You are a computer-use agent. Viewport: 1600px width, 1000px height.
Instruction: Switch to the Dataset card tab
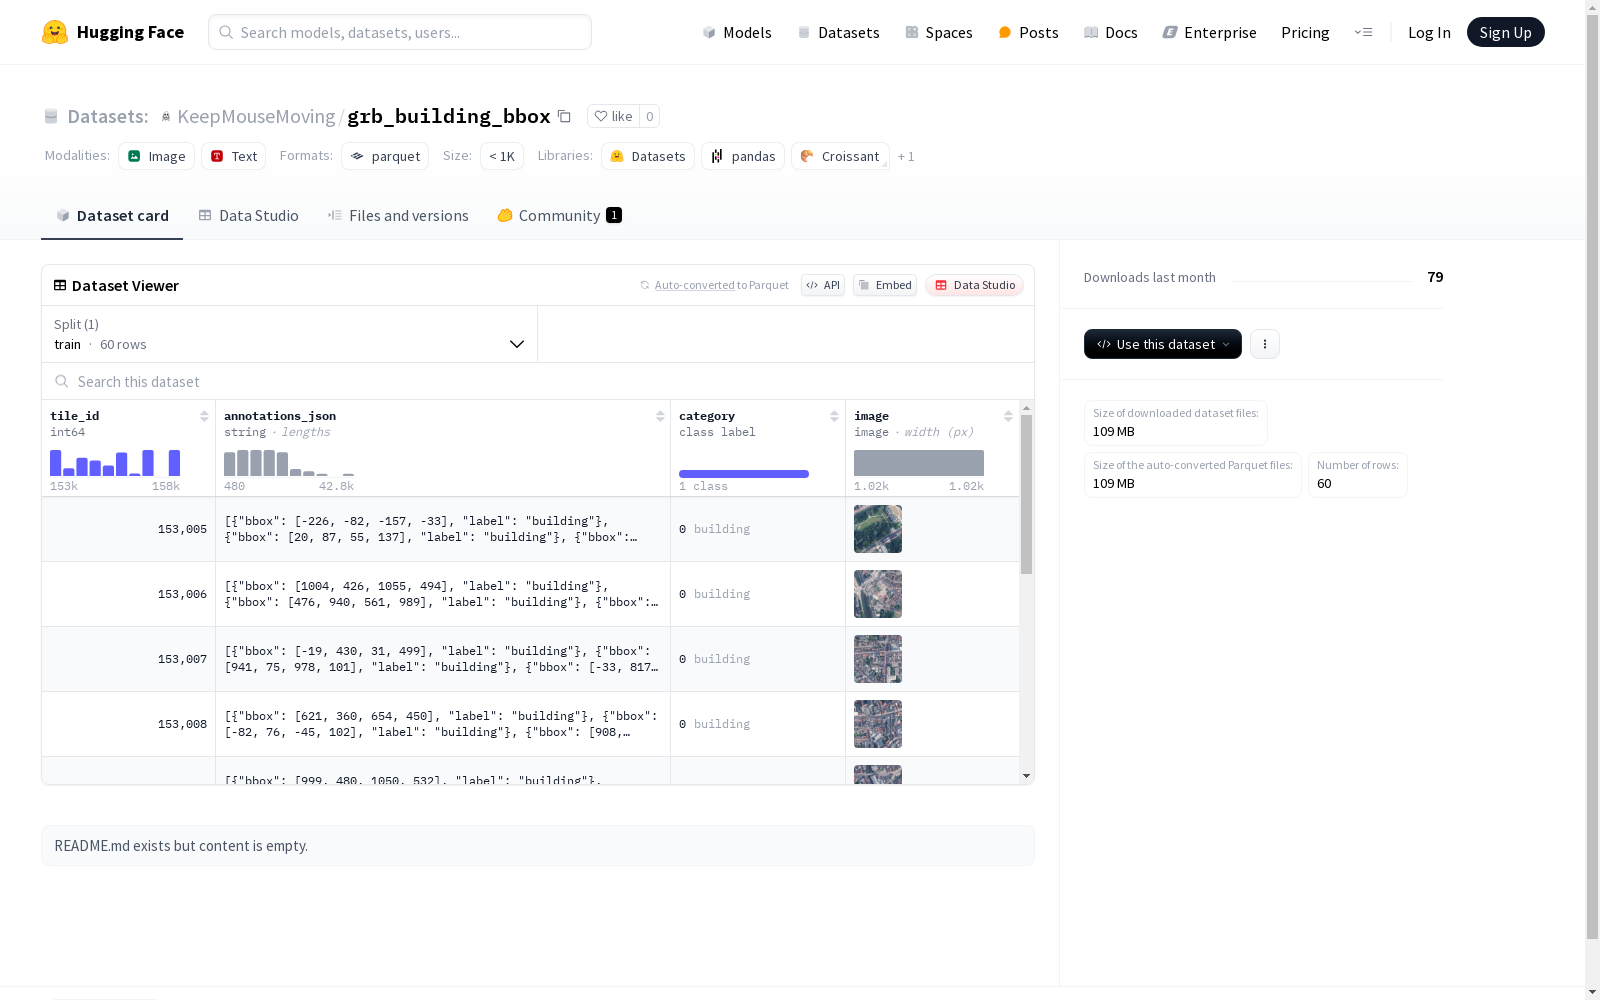(x=112, y=216)
